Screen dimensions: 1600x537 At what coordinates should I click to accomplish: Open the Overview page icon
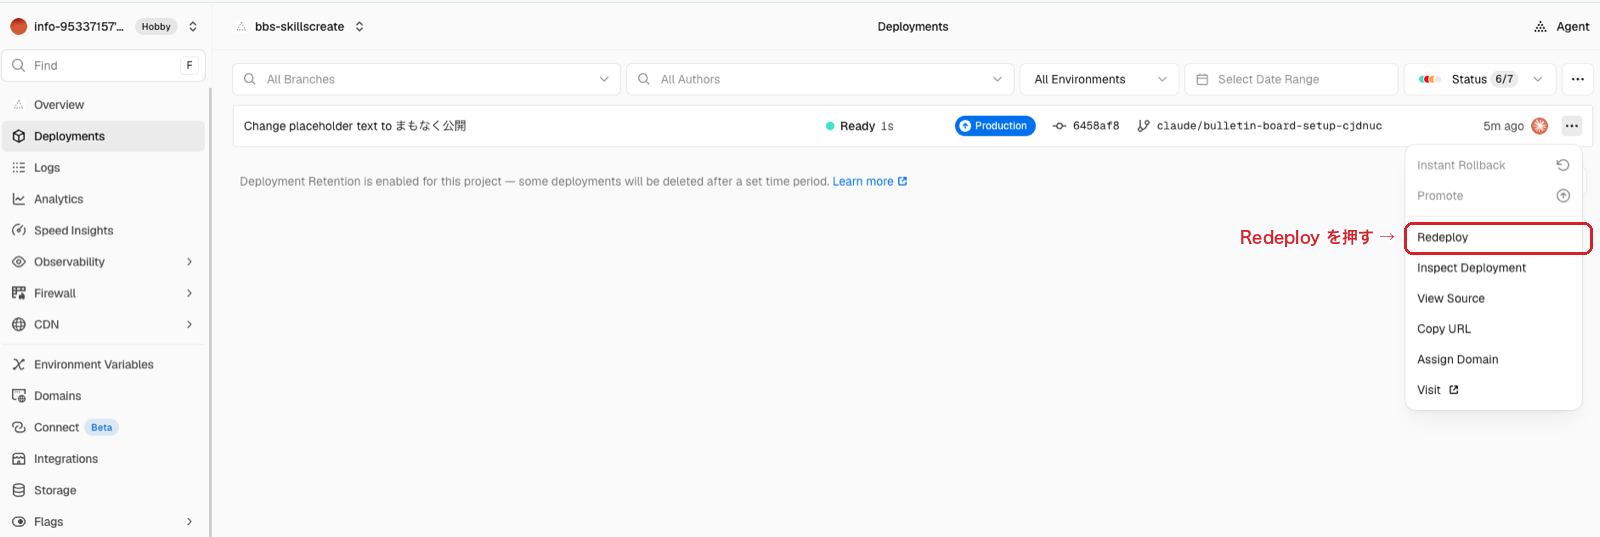18,105
